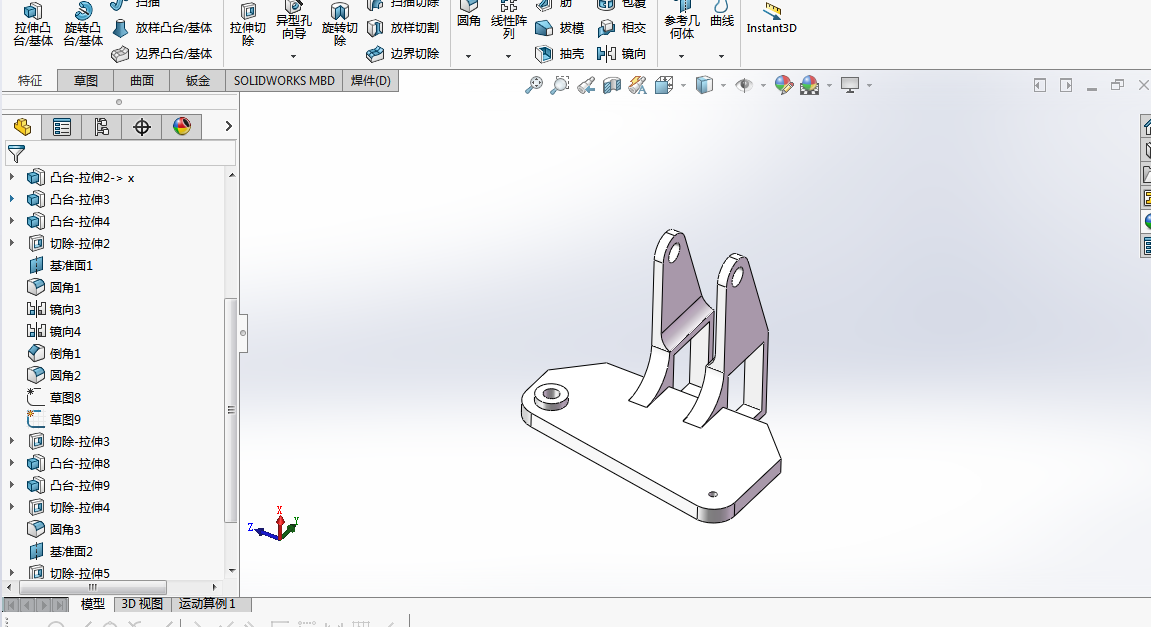This screenshot has height=627, width=1151.
Task: Expand the 凸台-拉伸3 feature node
Action: point(11,199)
